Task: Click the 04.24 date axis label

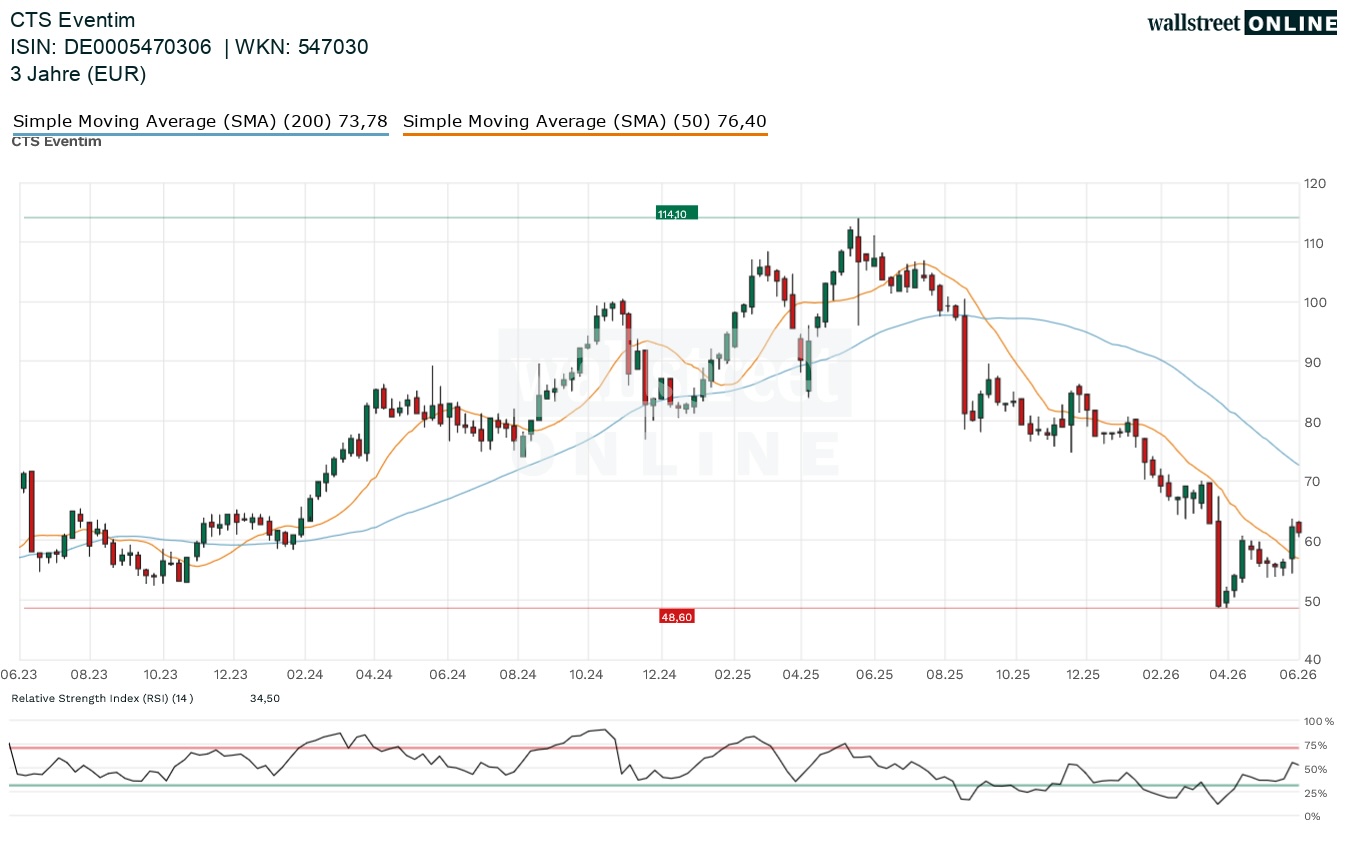Action: click(x=373, y=675)
